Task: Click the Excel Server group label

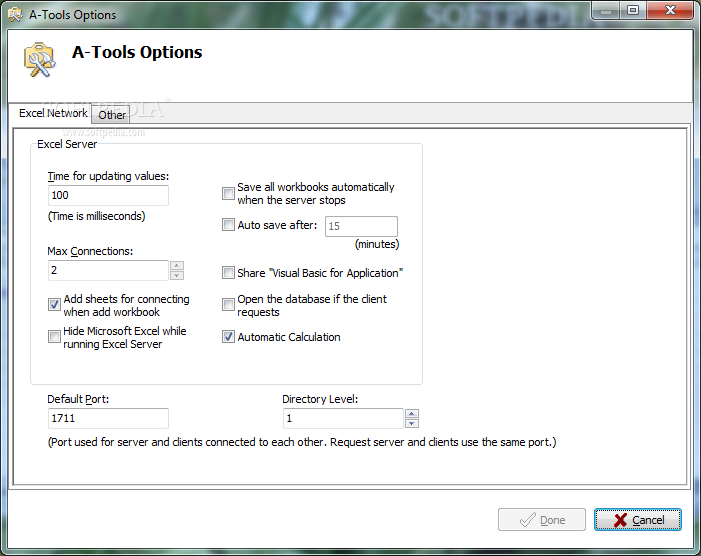Action: tap(67, 144)
